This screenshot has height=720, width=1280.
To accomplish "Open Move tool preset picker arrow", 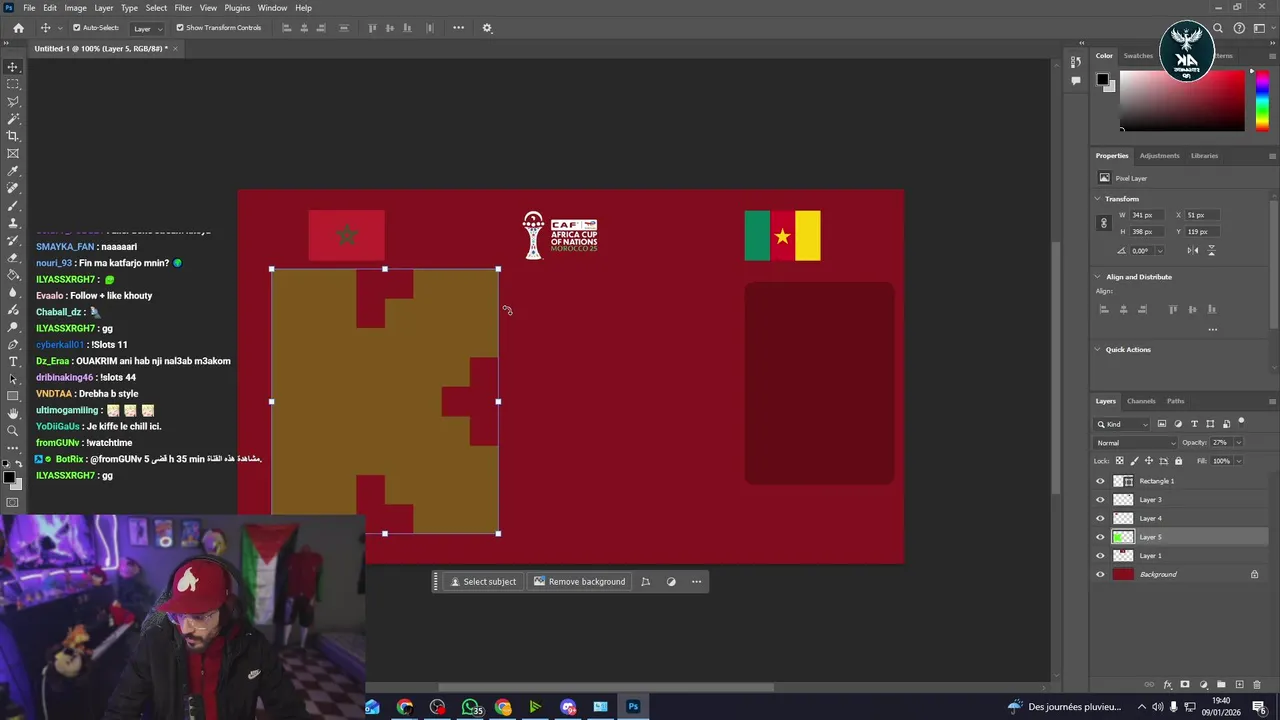I will point(60,28).
